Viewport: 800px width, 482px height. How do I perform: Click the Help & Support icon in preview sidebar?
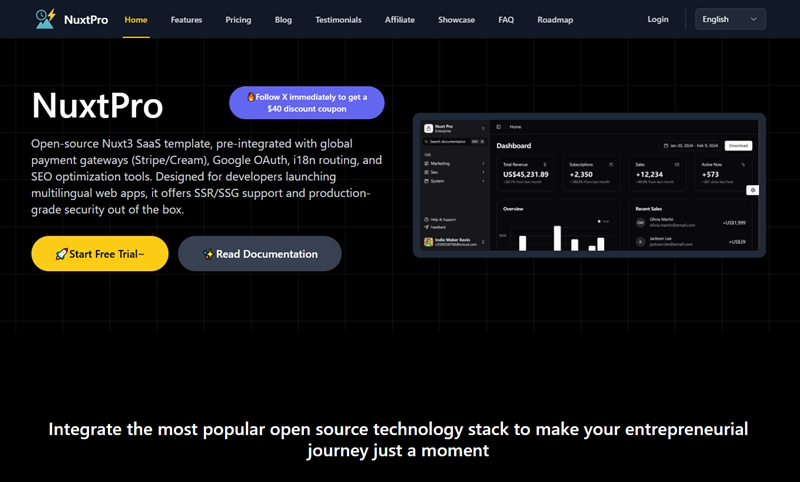(x=427, y=219)
